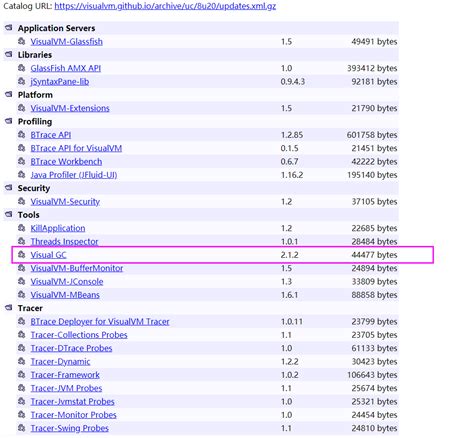Click the plugin icon next to jSyntaxPane-lib
This screenshot has height=438, width=474.
click(x=22, y=81)
